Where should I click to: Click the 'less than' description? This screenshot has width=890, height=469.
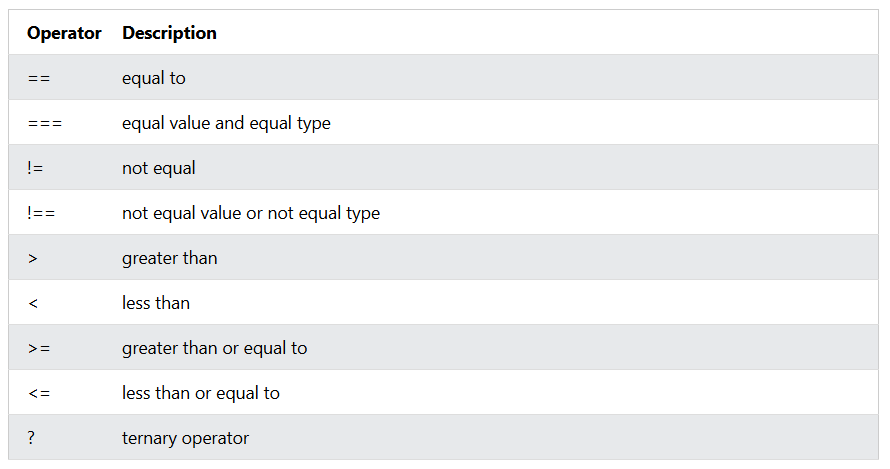click(156, 303)
